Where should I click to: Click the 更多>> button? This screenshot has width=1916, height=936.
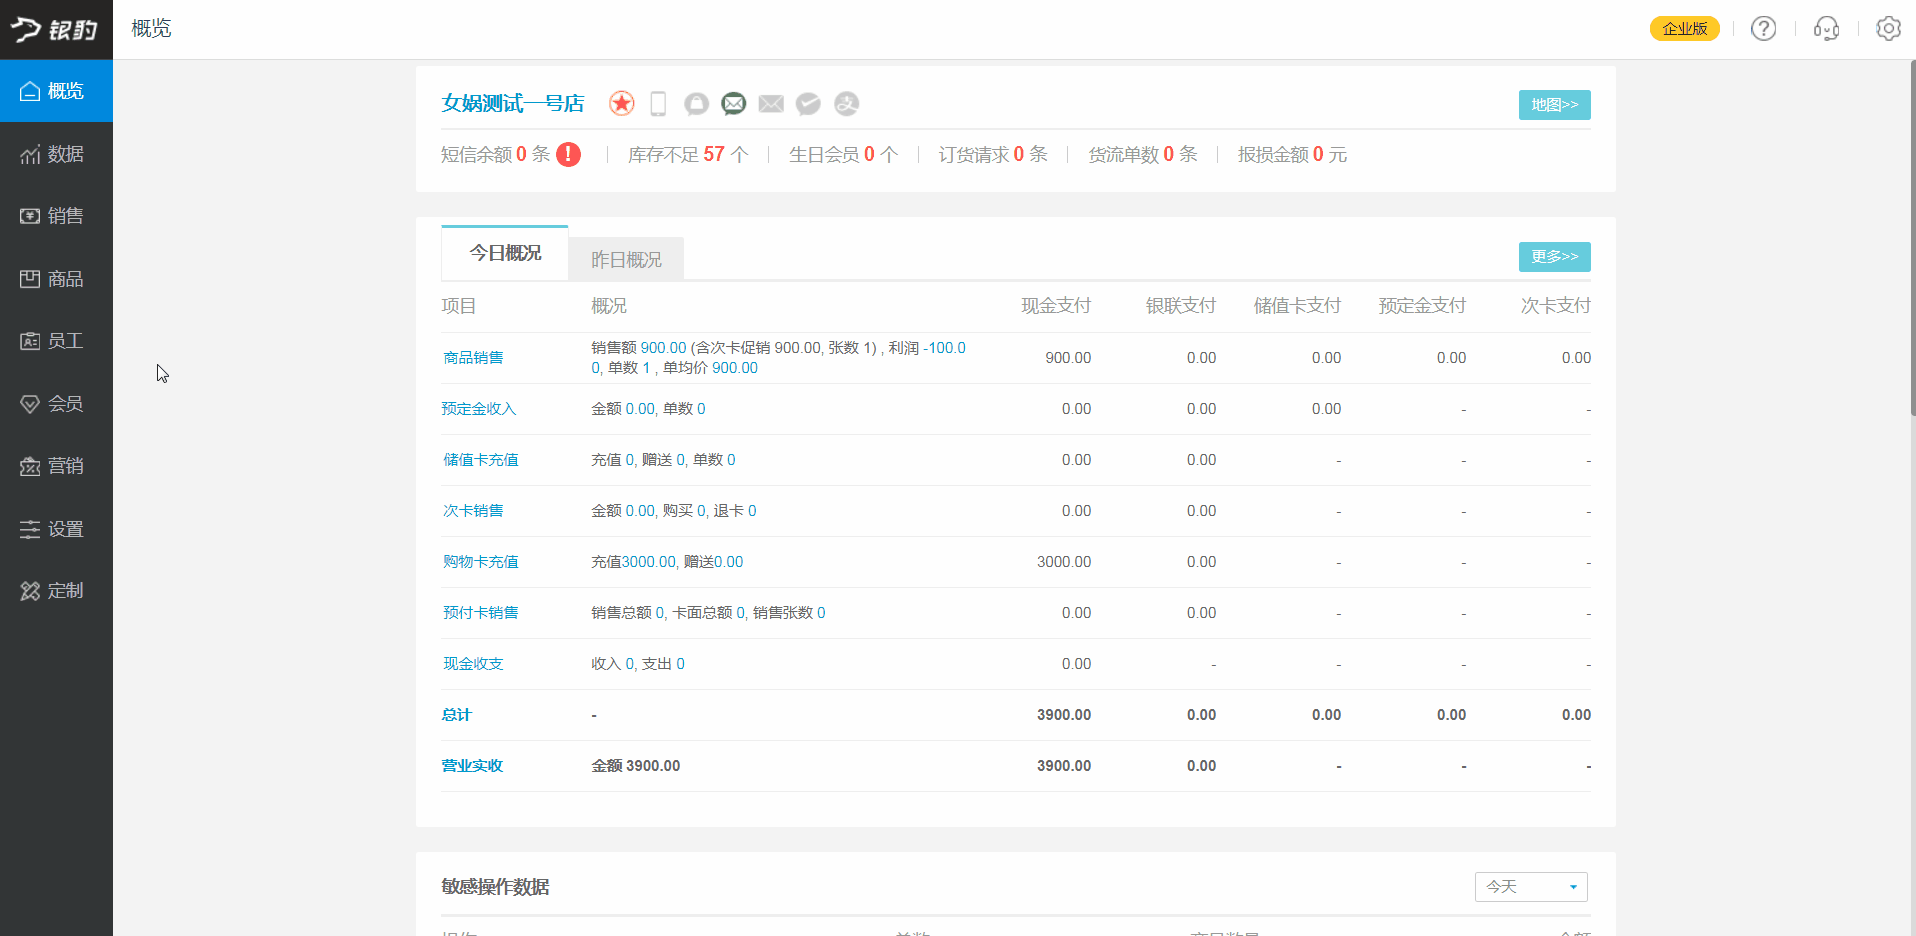click(1554, 257)
